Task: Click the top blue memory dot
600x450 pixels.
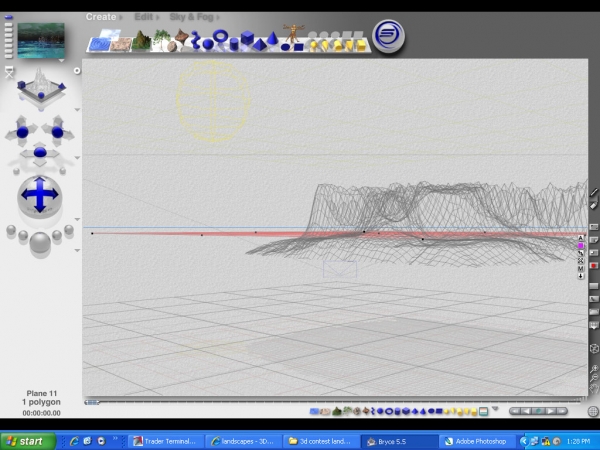Action: tap(8, 18)
